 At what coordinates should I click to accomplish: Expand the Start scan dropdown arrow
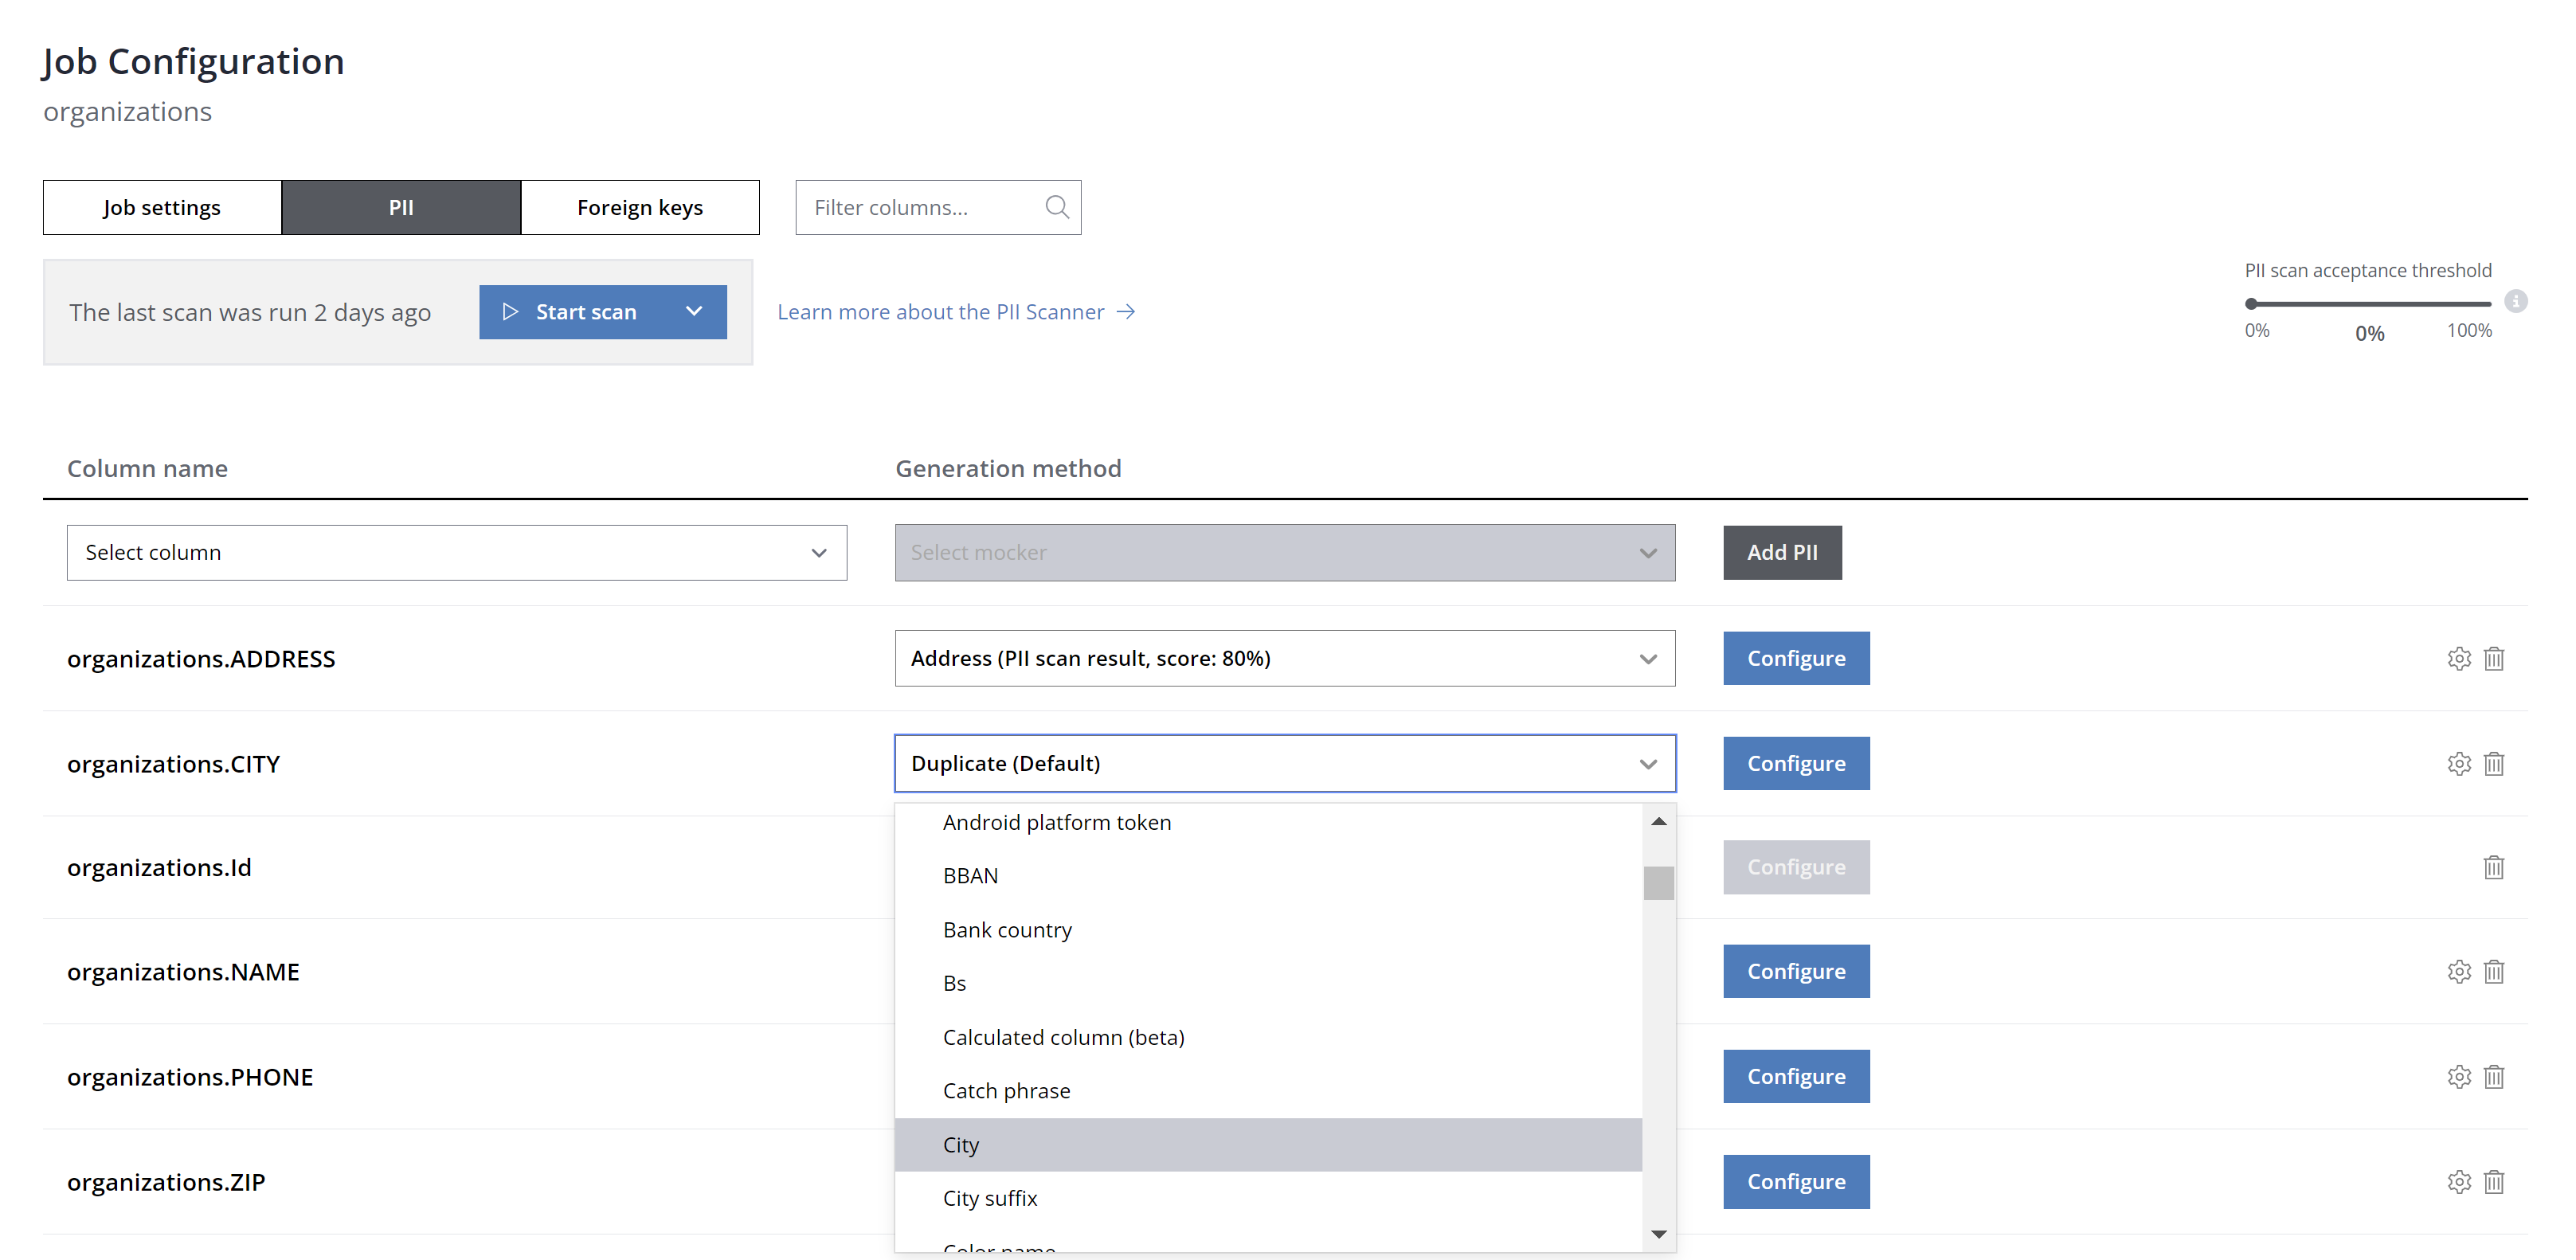click(694, 312)
